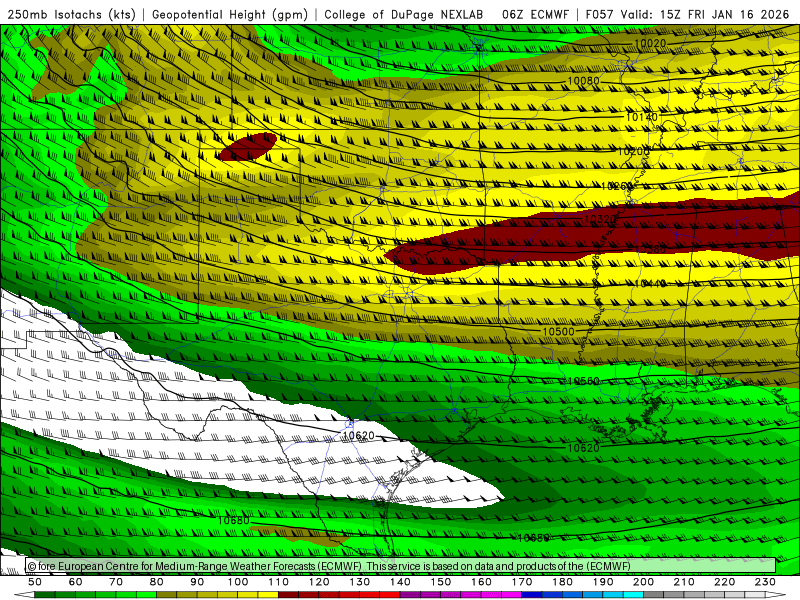Click the ECMWF copyright notice banner
Screen dimensions: 800x600
point(401,566)
